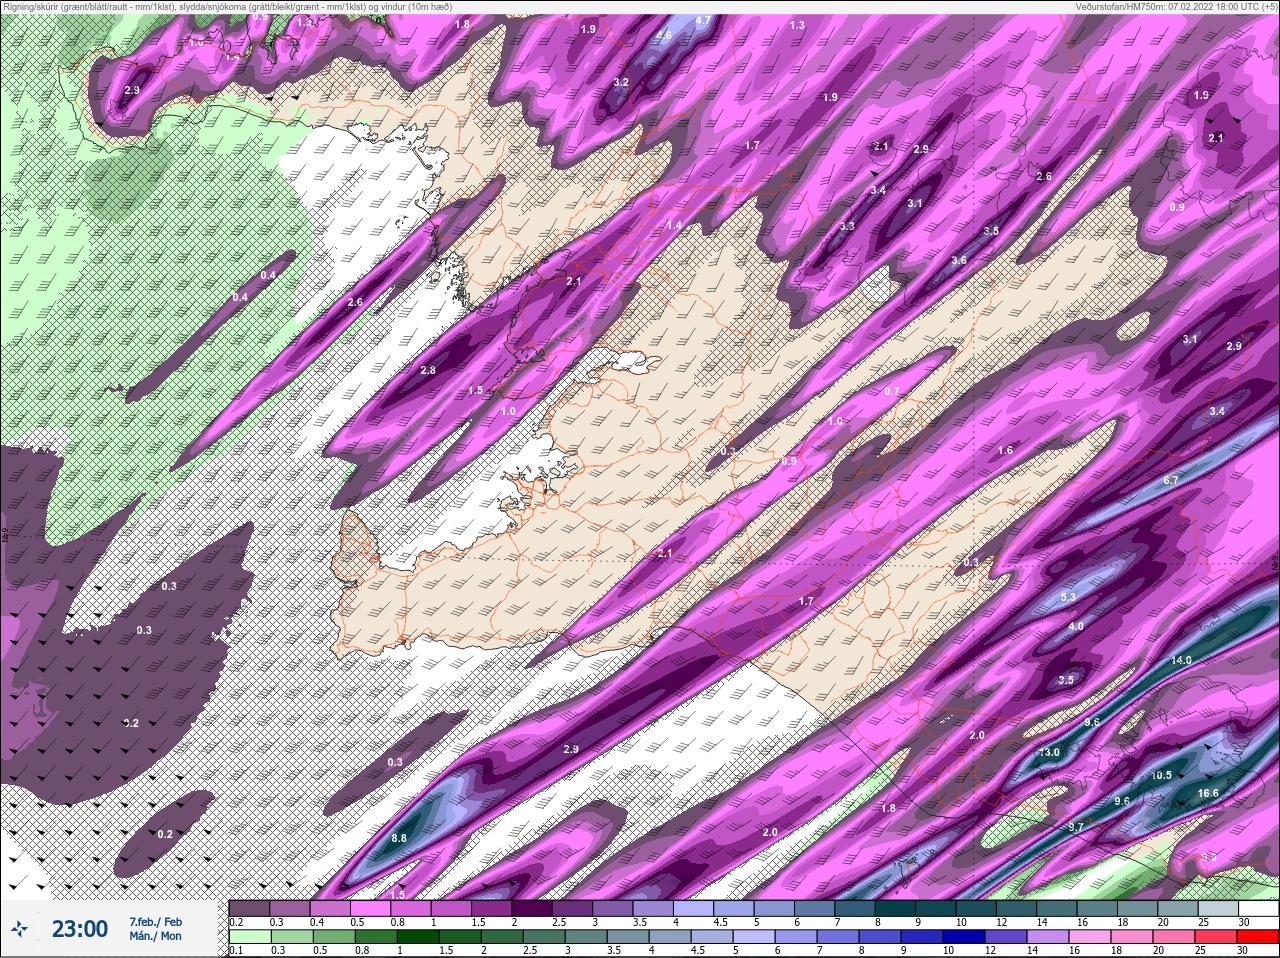Click the 6.7 precipitation value on map

pyautogui.click(x=1171, y=480)
